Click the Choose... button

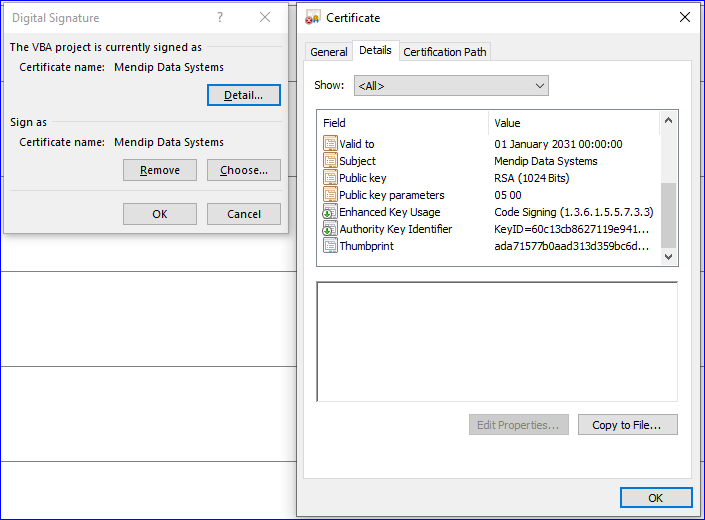pyautogui.click(x=244, y=170)
